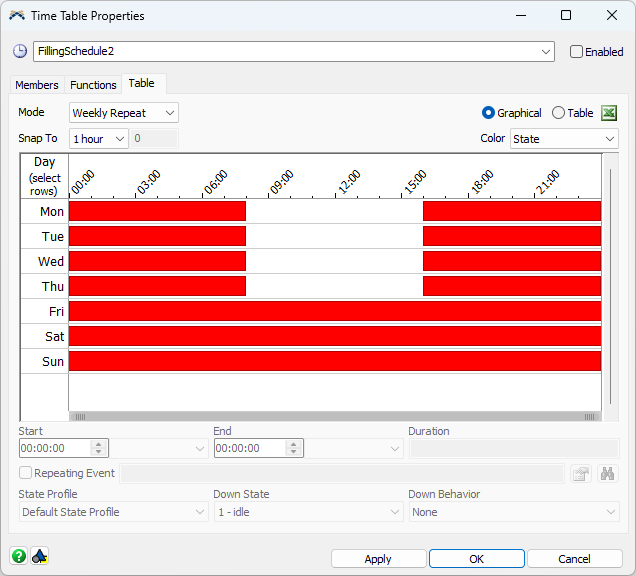Select the Fri row header
Image resolution: width=636 pixels, height=576 pixels.
point(45,311)
